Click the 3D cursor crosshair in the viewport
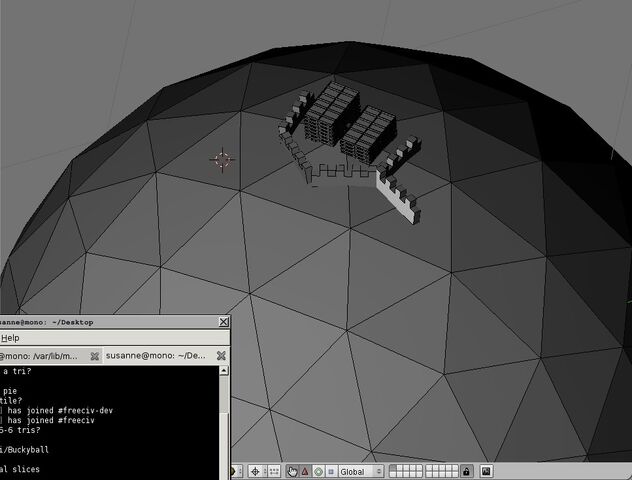 click(222, 160)
